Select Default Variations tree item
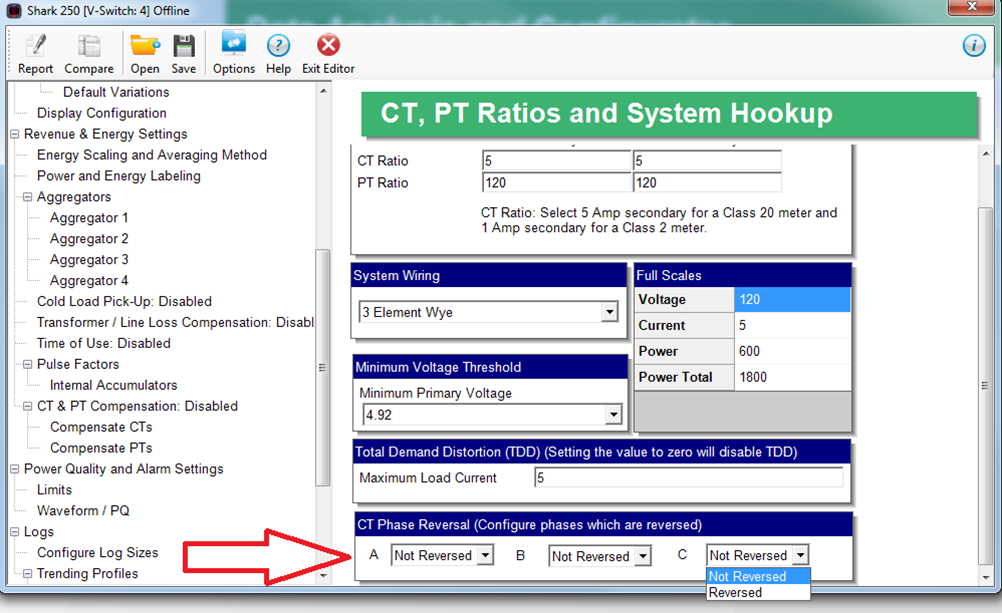 pyautogui.click(x=116, y=92)
